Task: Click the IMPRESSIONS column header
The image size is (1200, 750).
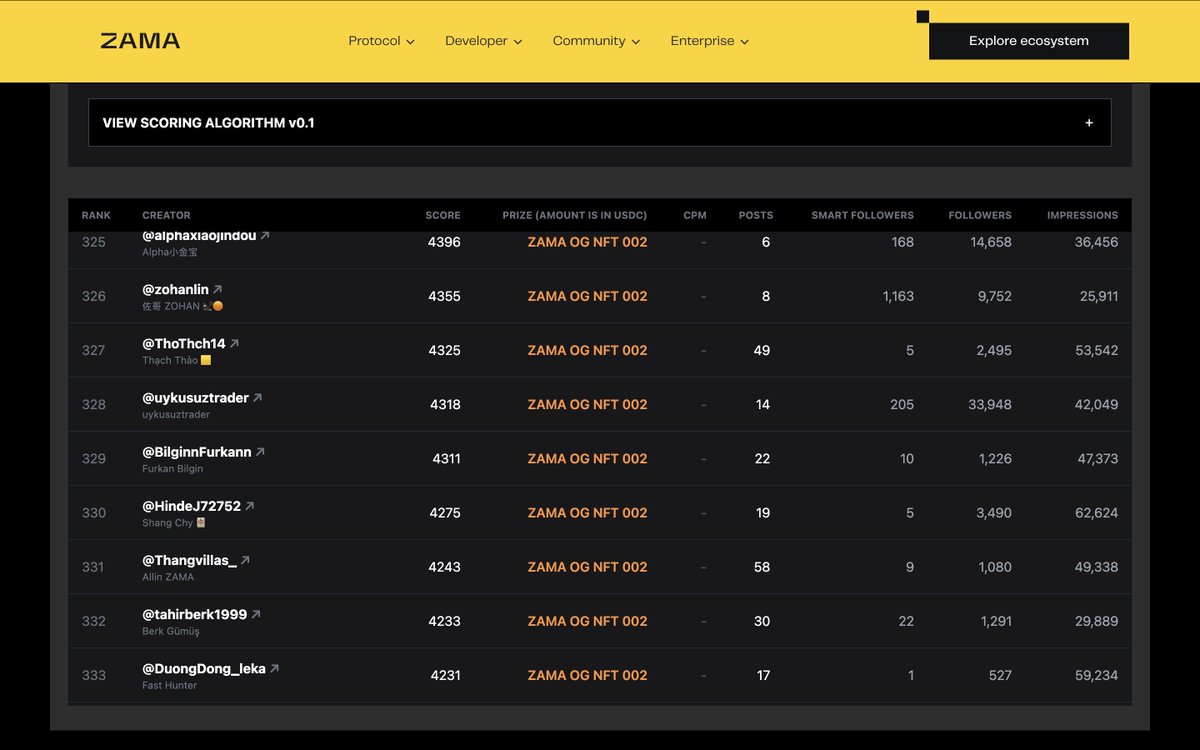Action: (x=1083, y=215)
